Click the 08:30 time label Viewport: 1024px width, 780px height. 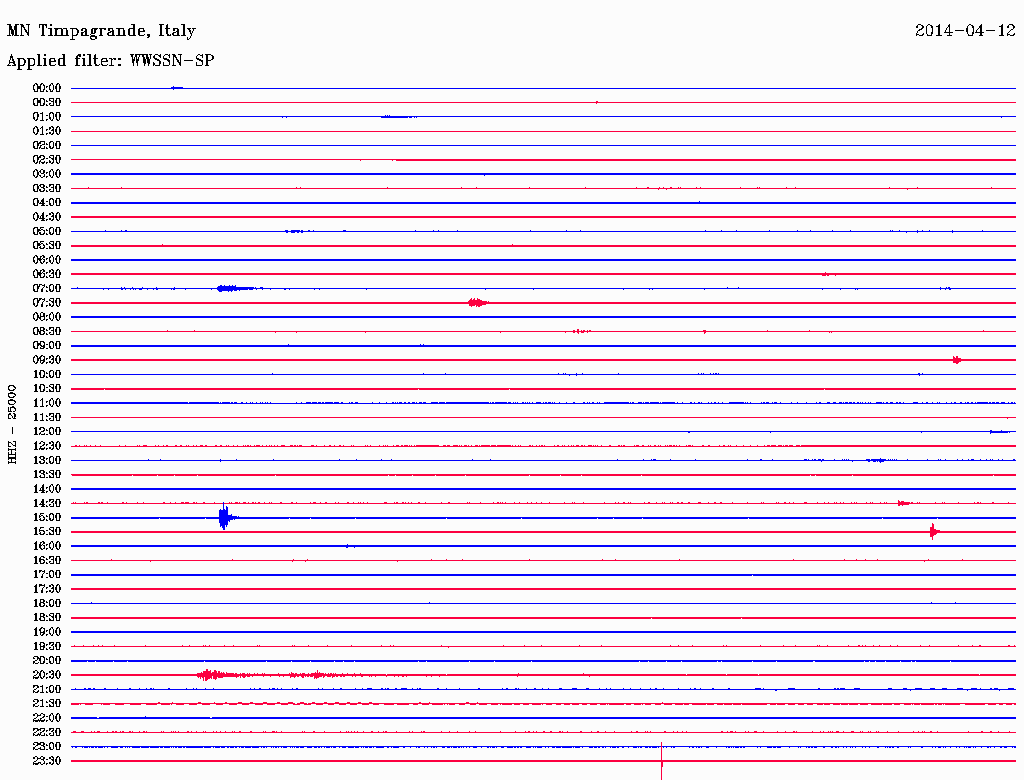(x=47, y=331)
